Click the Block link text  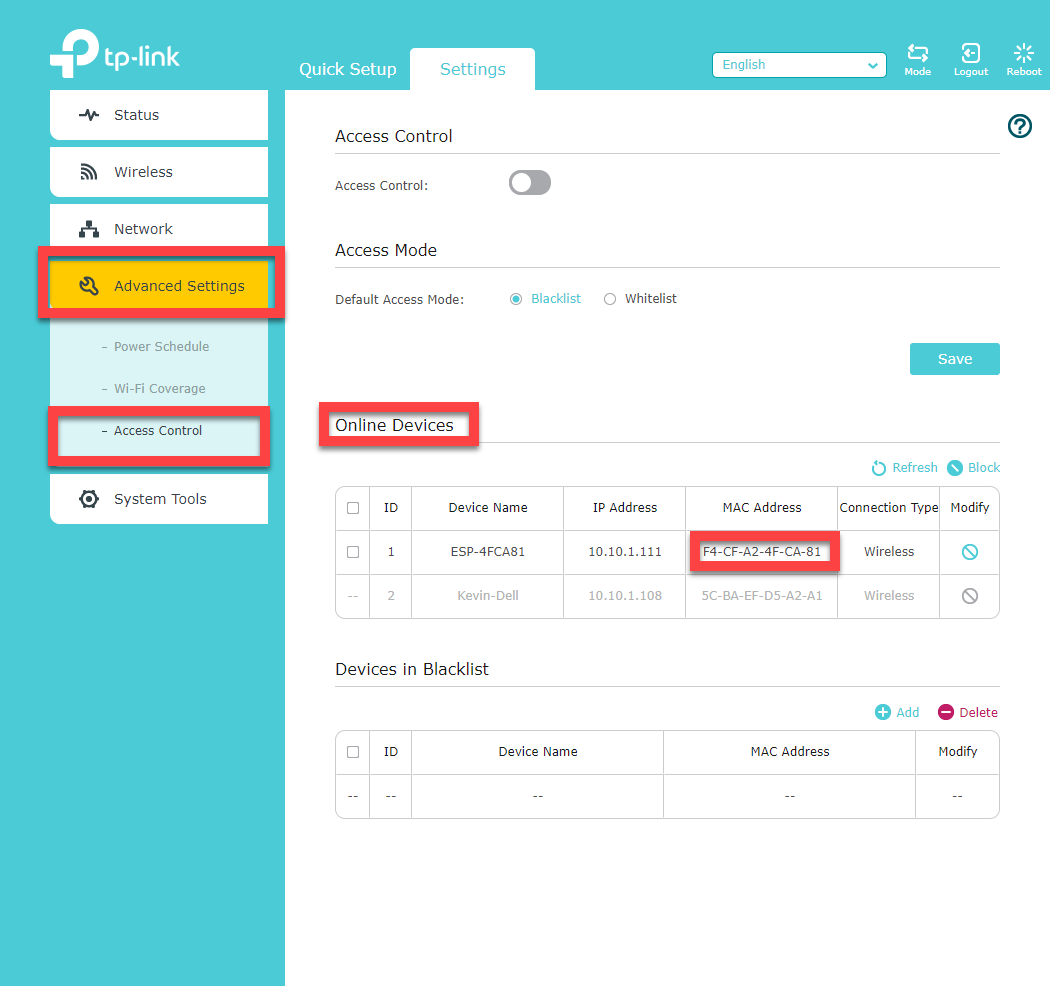pos(984,468)
